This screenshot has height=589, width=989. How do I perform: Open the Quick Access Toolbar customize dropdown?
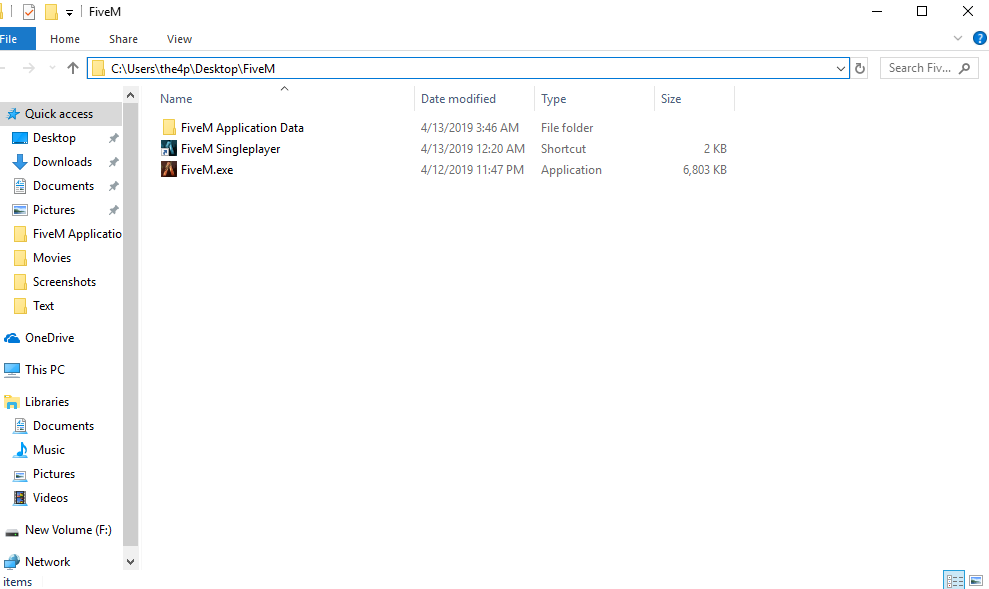click(69, 13)
